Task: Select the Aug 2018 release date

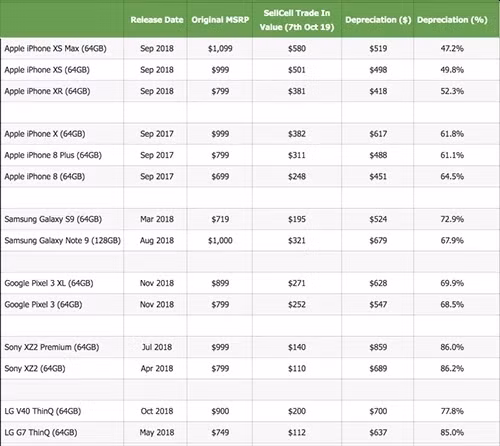Action: coord(157,241)
